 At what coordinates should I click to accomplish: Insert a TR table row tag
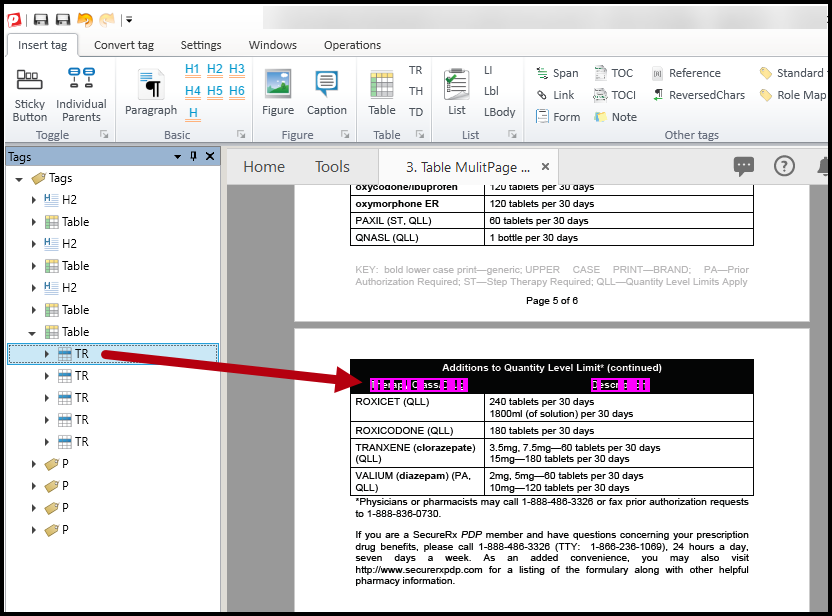pos(415,70)
